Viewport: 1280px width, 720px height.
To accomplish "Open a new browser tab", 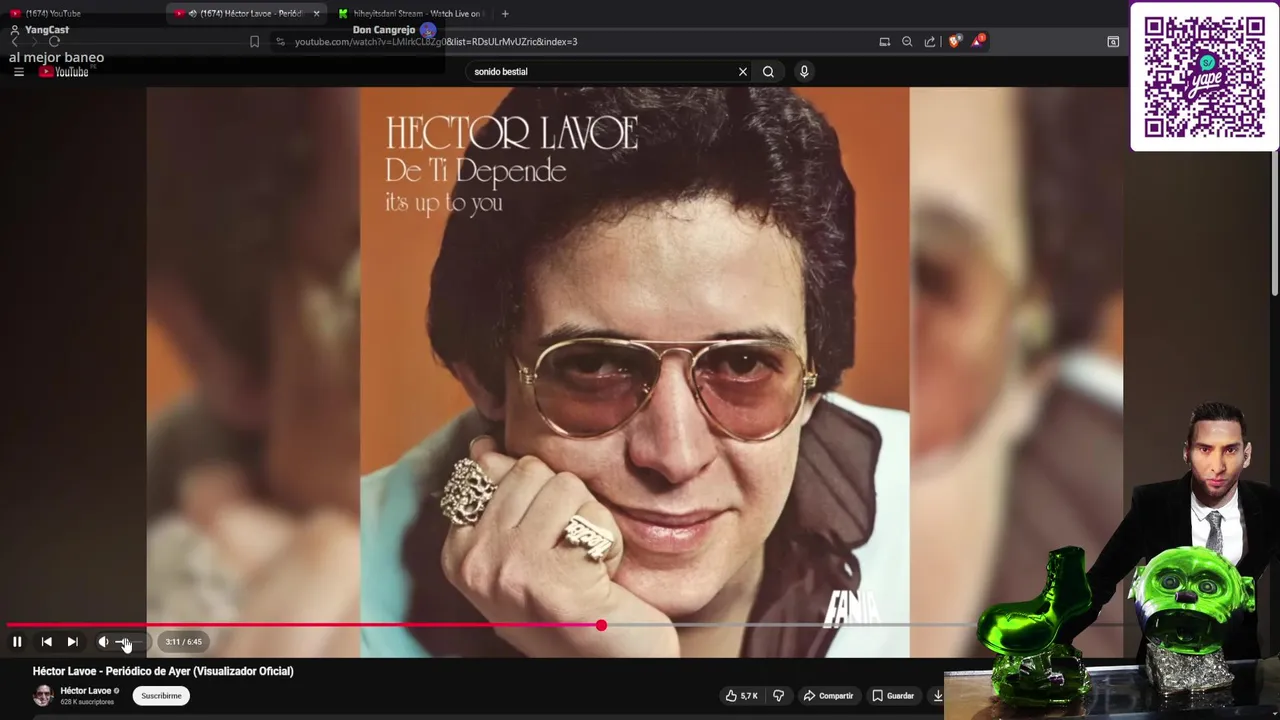I will point(505,13).
